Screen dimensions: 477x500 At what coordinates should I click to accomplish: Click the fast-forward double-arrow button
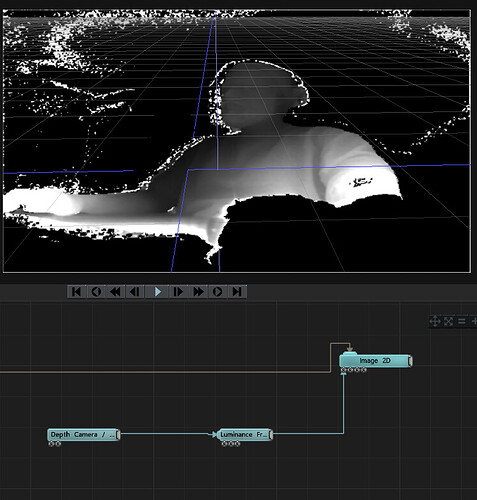pyautogui.click(x=198, y=292)
